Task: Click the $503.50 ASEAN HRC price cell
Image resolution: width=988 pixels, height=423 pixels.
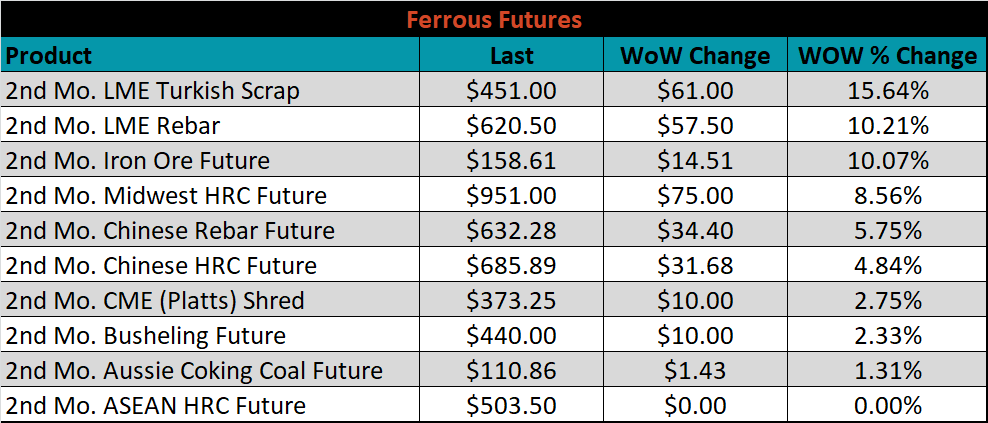Action: click(x=512, y=404)
